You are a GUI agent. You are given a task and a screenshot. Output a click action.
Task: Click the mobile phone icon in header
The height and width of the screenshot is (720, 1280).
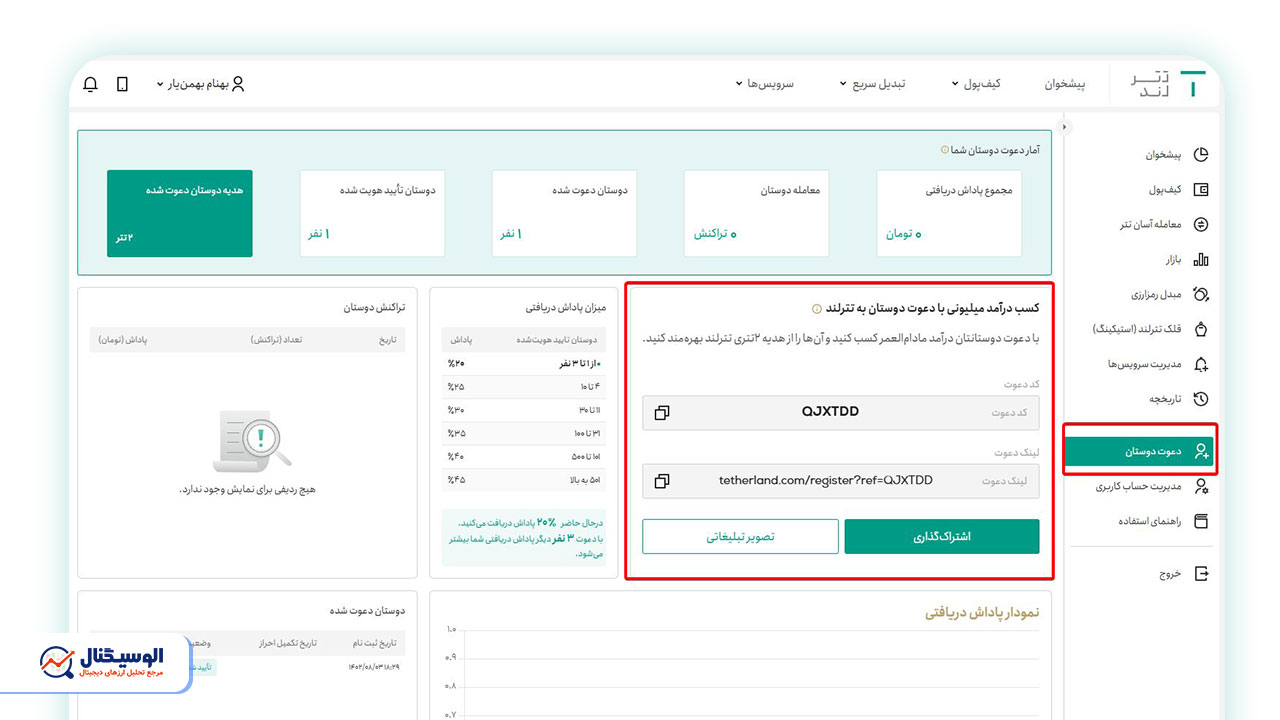122,84
